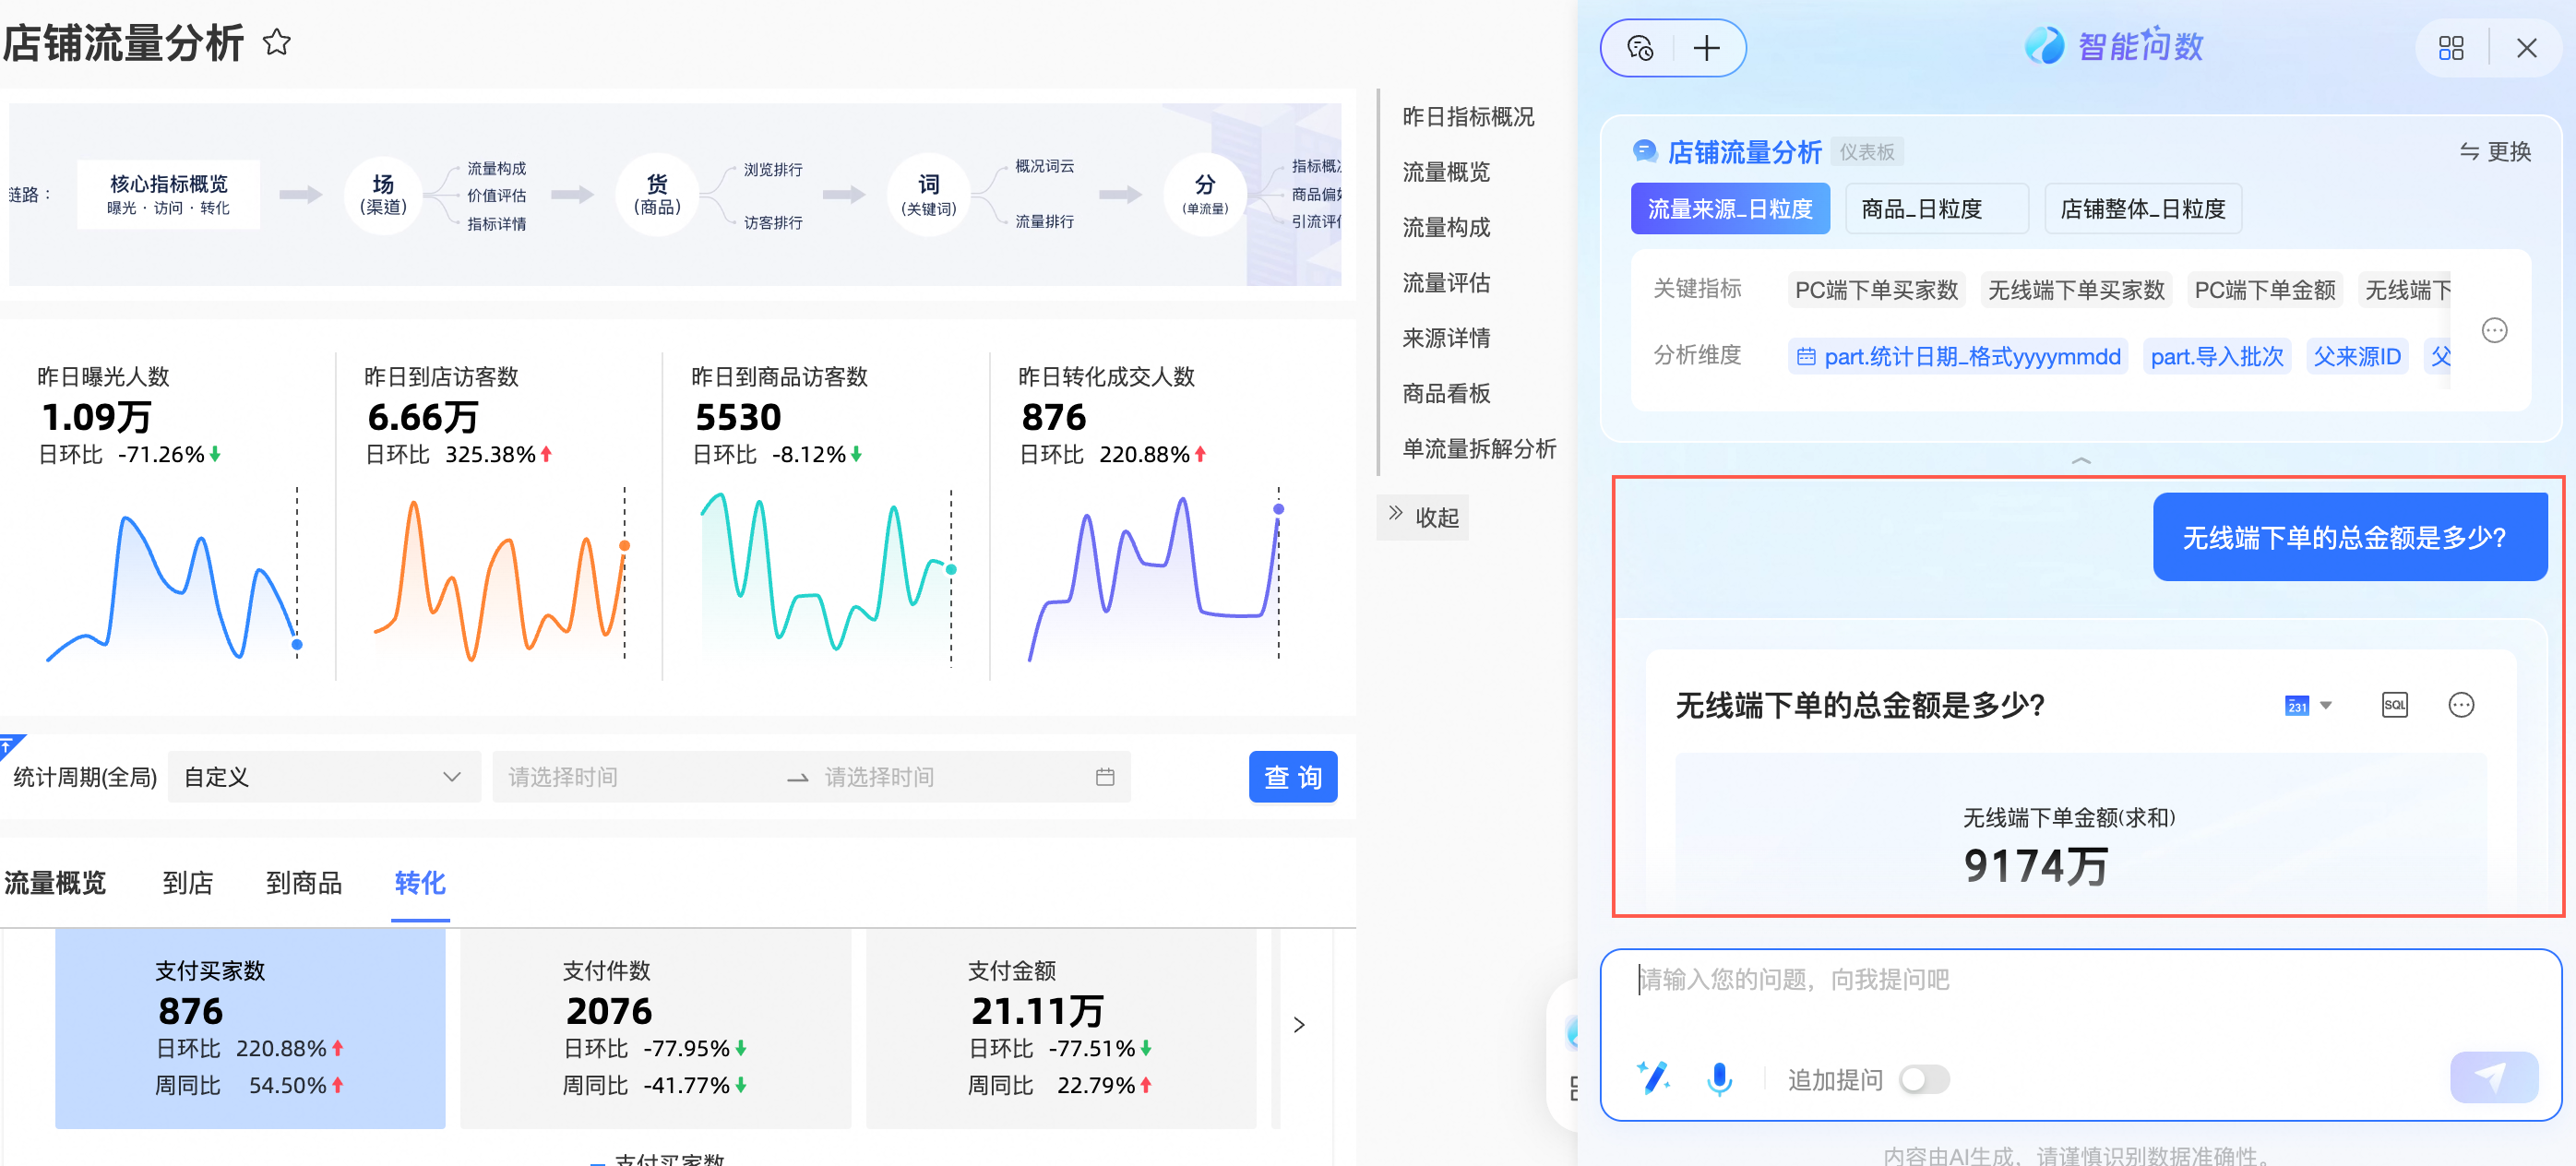2576x1166 pixels.
Task: Click the 流量构成 link in flow diagram
Action: tap(496, 168)
